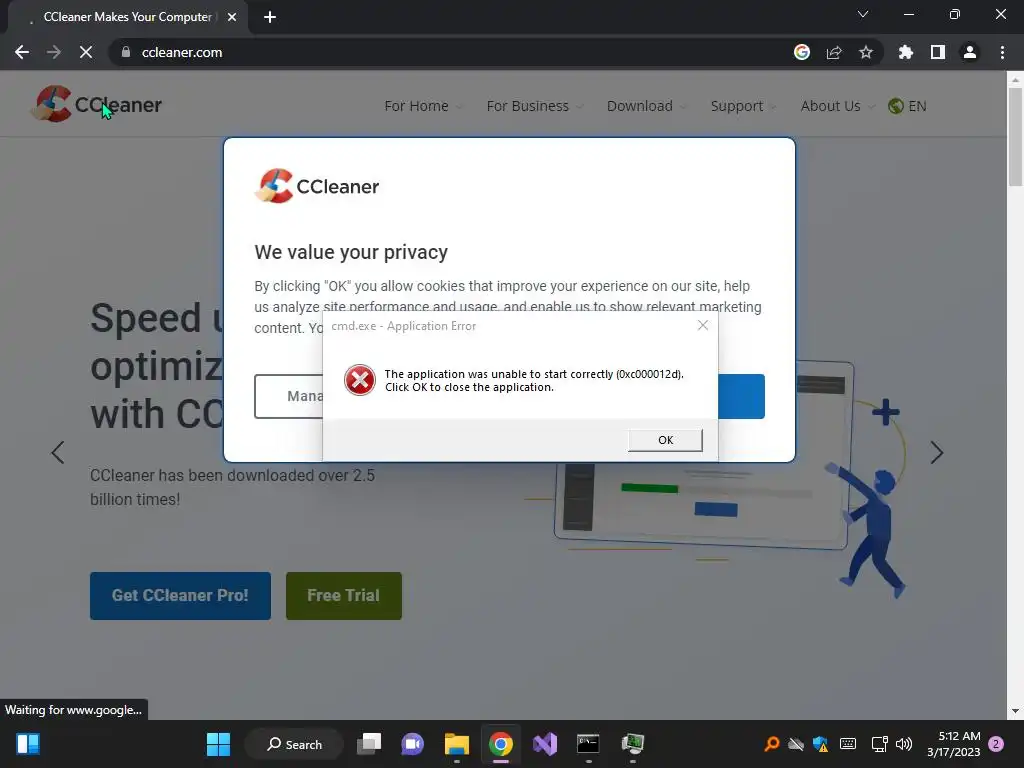
Task: Open a new browser tab
Action: 270,17
